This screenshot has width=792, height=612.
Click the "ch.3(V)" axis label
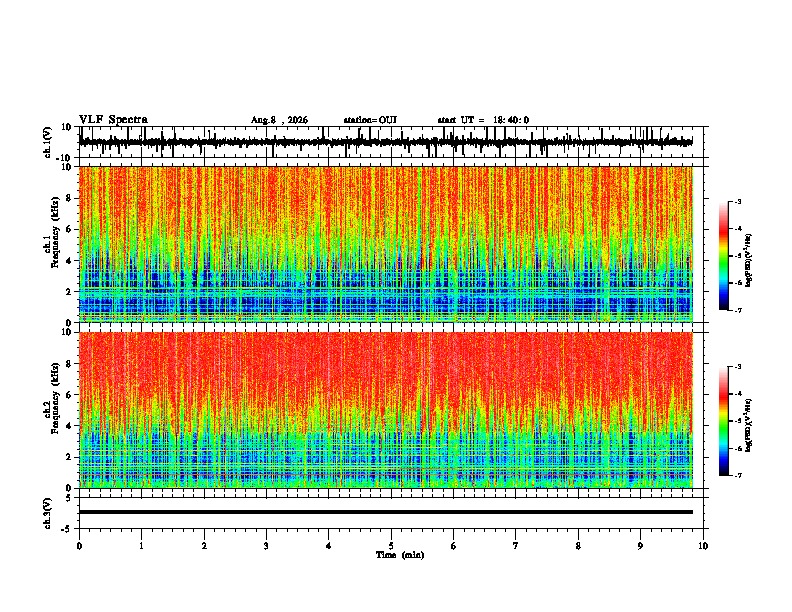tap(48, 513)
